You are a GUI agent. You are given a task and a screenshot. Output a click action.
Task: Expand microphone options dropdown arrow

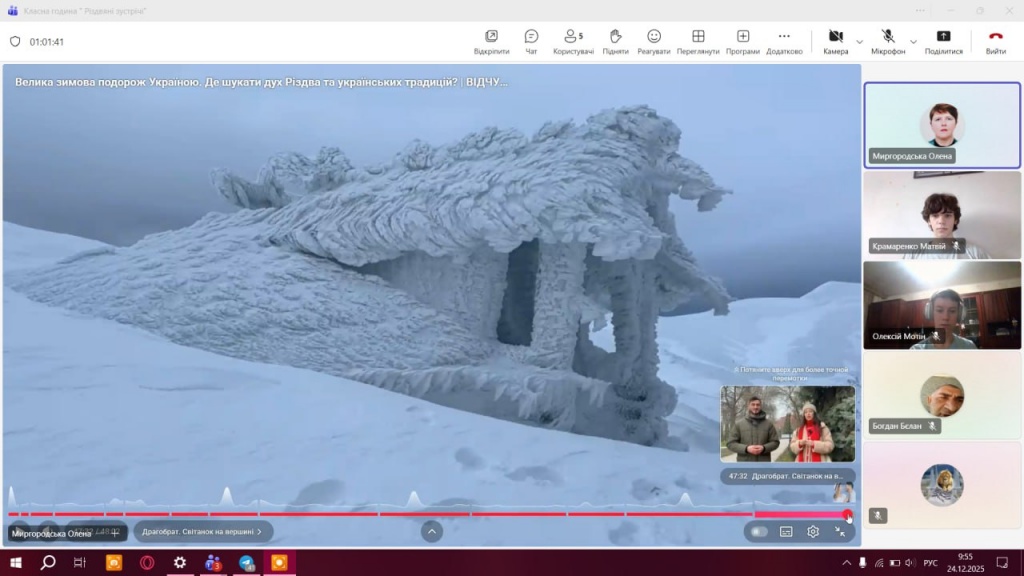click(x=914, y=42)
